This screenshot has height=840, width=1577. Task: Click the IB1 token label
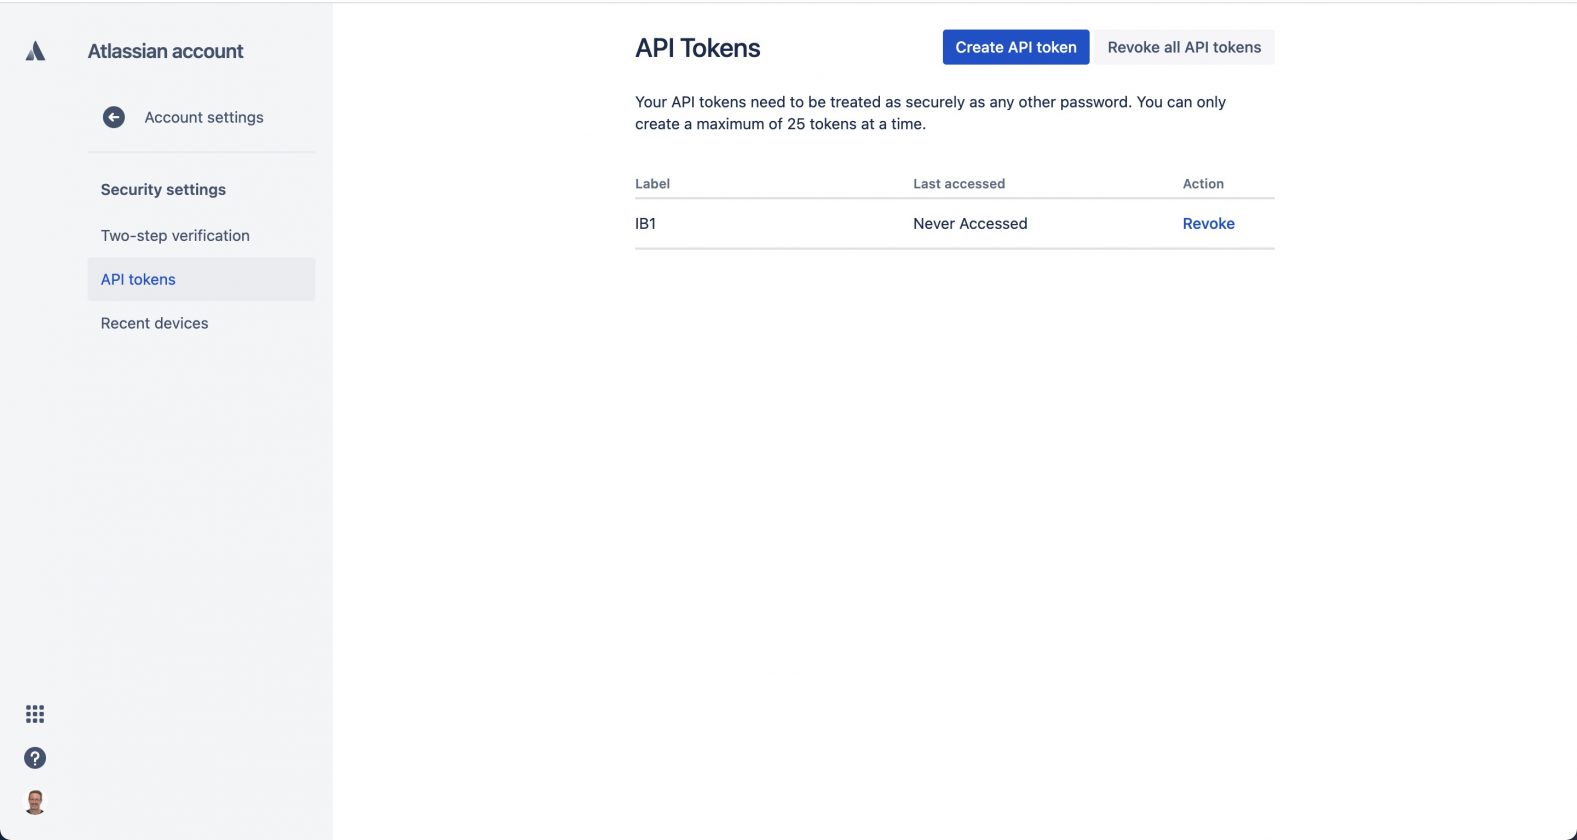[646, 224]
